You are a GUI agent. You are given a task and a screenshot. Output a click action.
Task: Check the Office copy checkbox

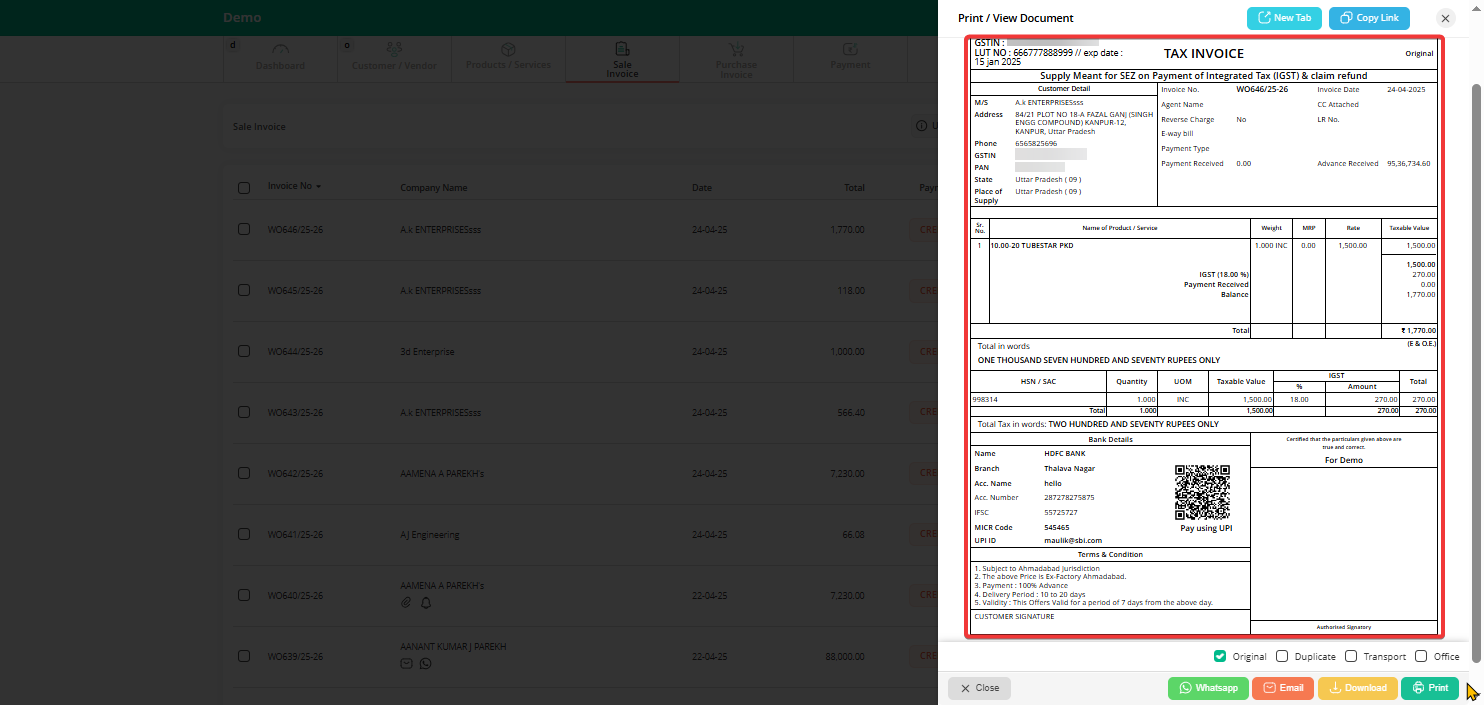(x=1421, y=656)
